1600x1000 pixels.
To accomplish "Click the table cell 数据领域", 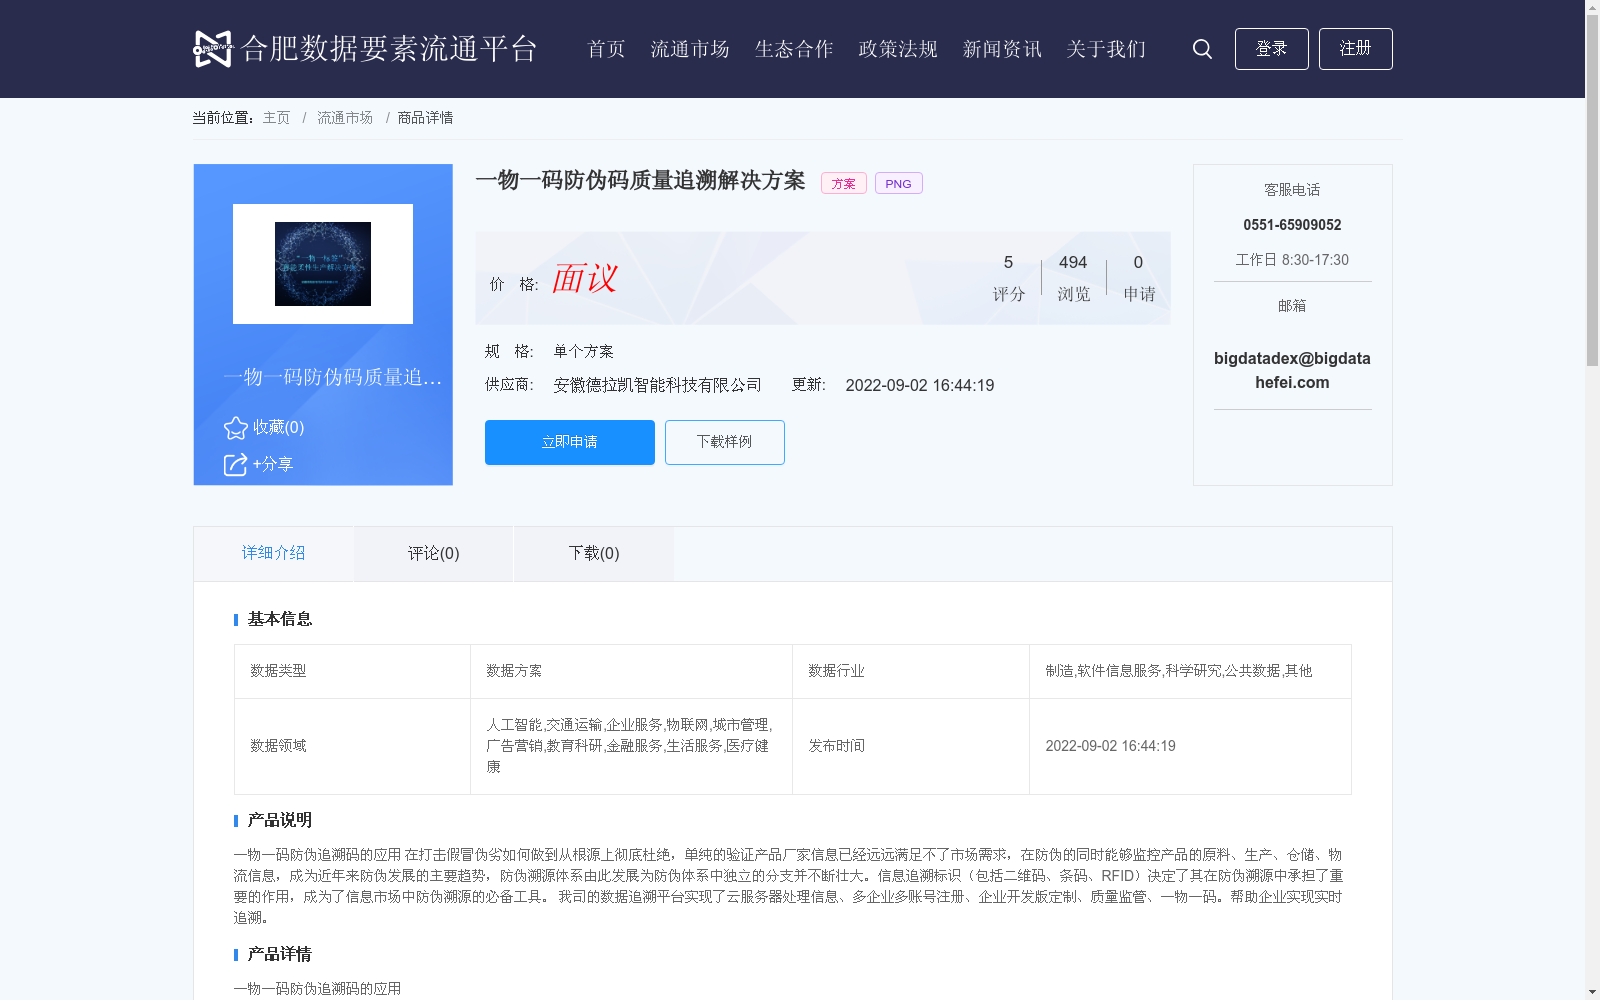I will coord(352,746).
